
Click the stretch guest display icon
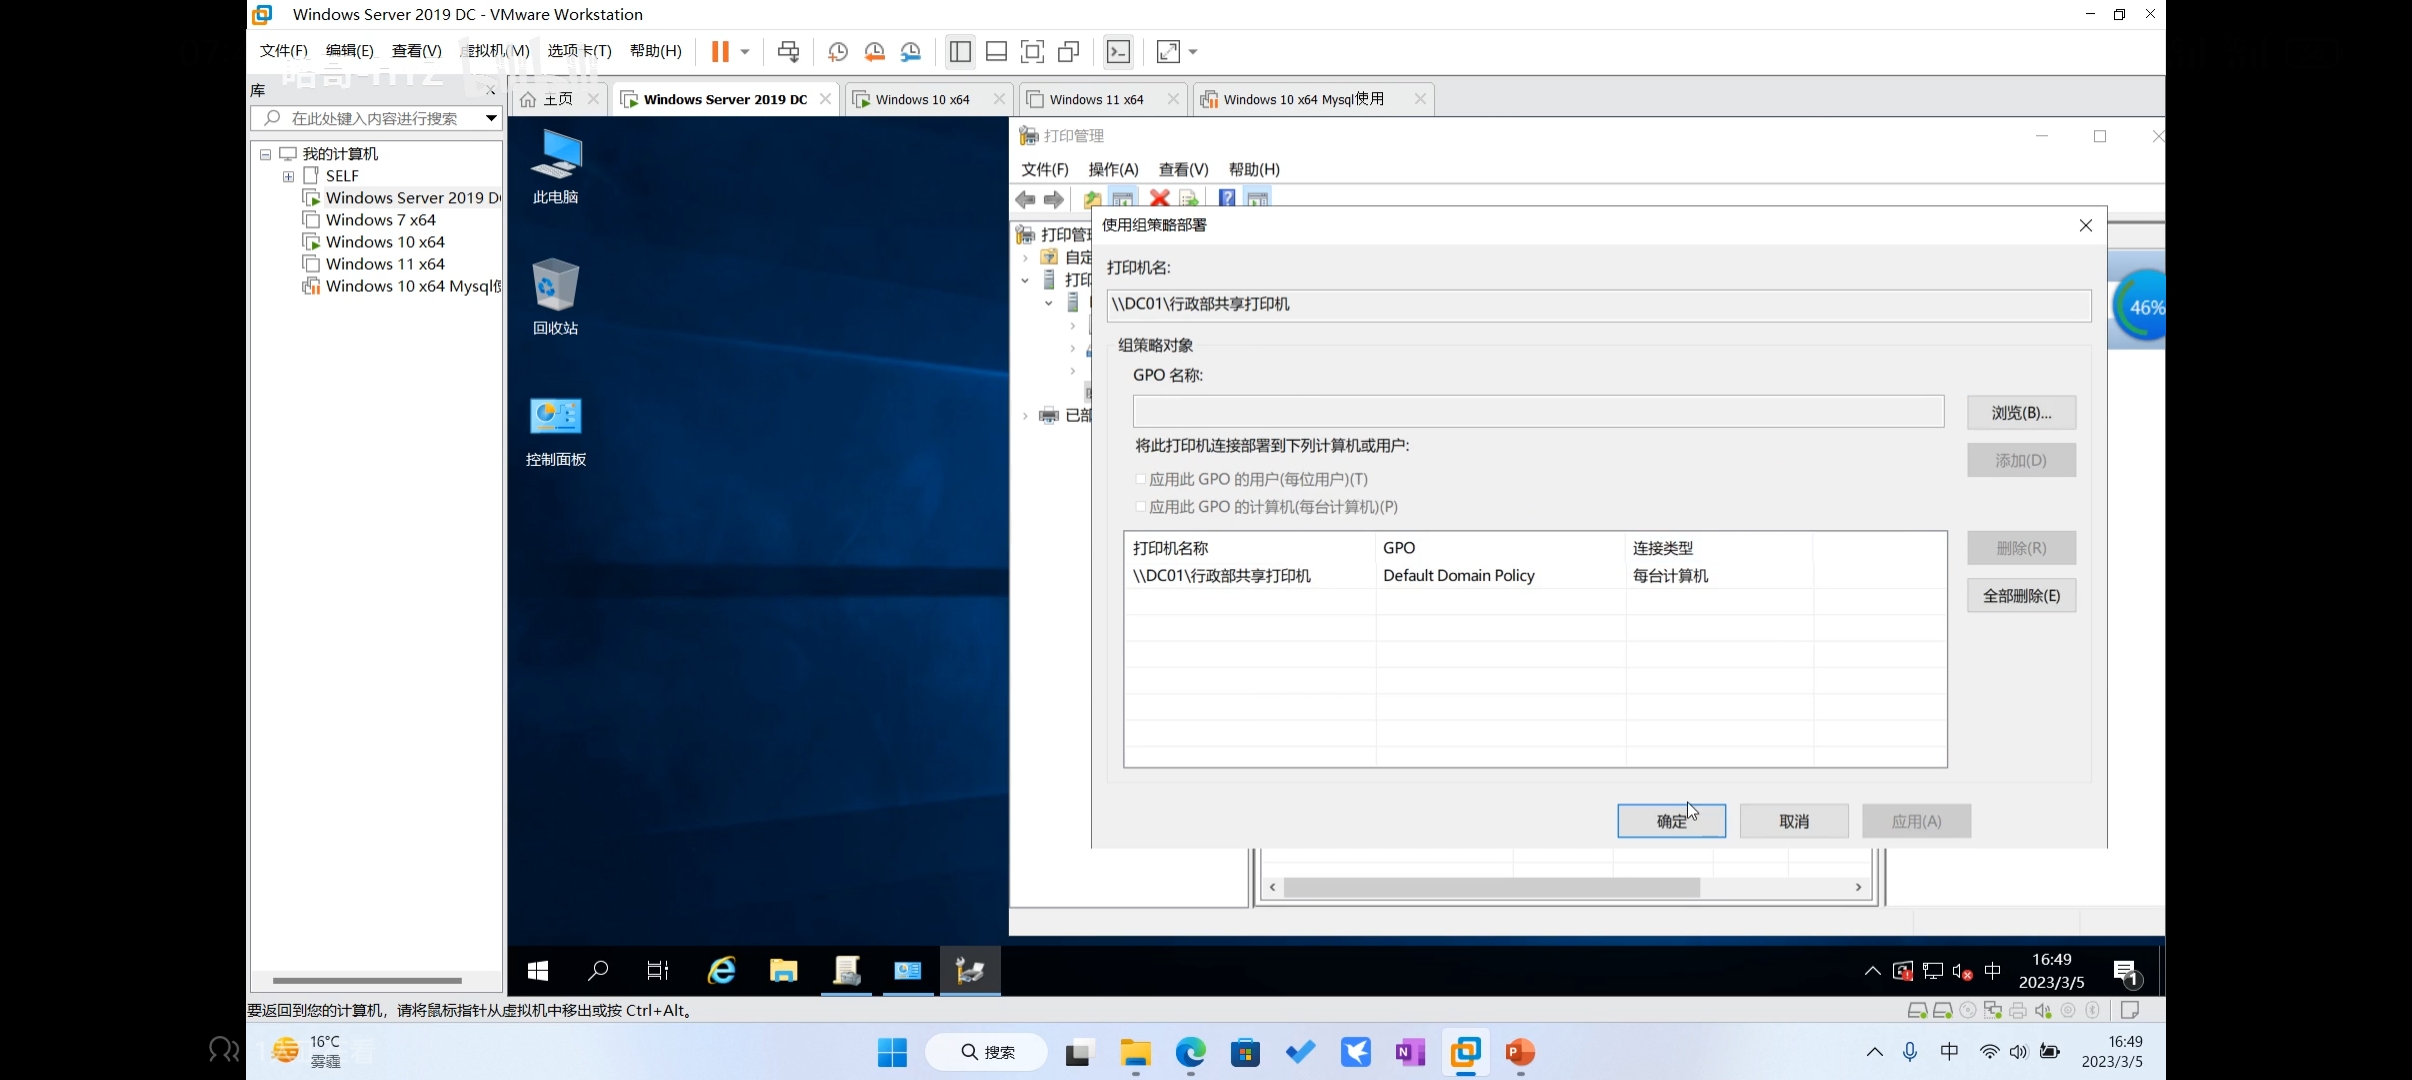(x=1168, y=51)
